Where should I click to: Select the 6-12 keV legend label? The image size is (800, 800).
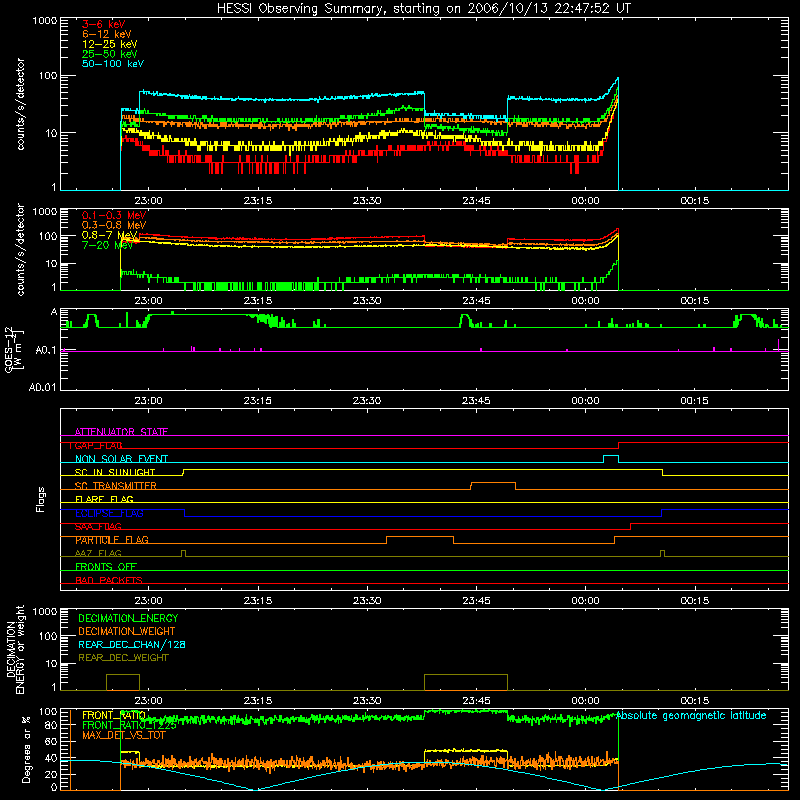[x=107, y=34]
